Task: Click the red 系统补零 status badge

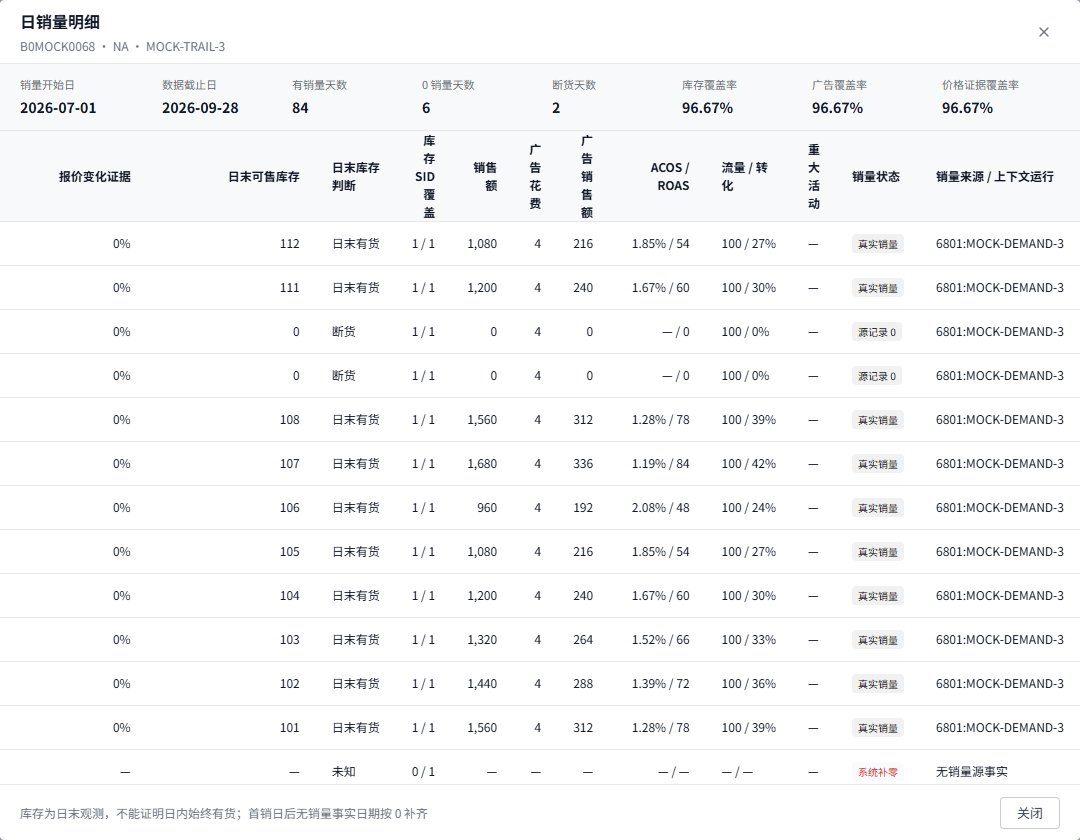Action: click(878, 773)
